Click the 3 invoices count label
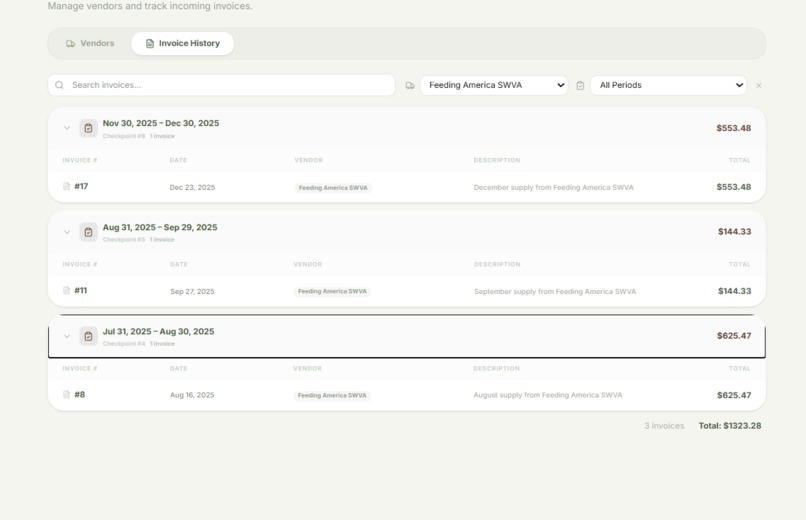This screenshot has height=520, width=806. coord(664,426)
